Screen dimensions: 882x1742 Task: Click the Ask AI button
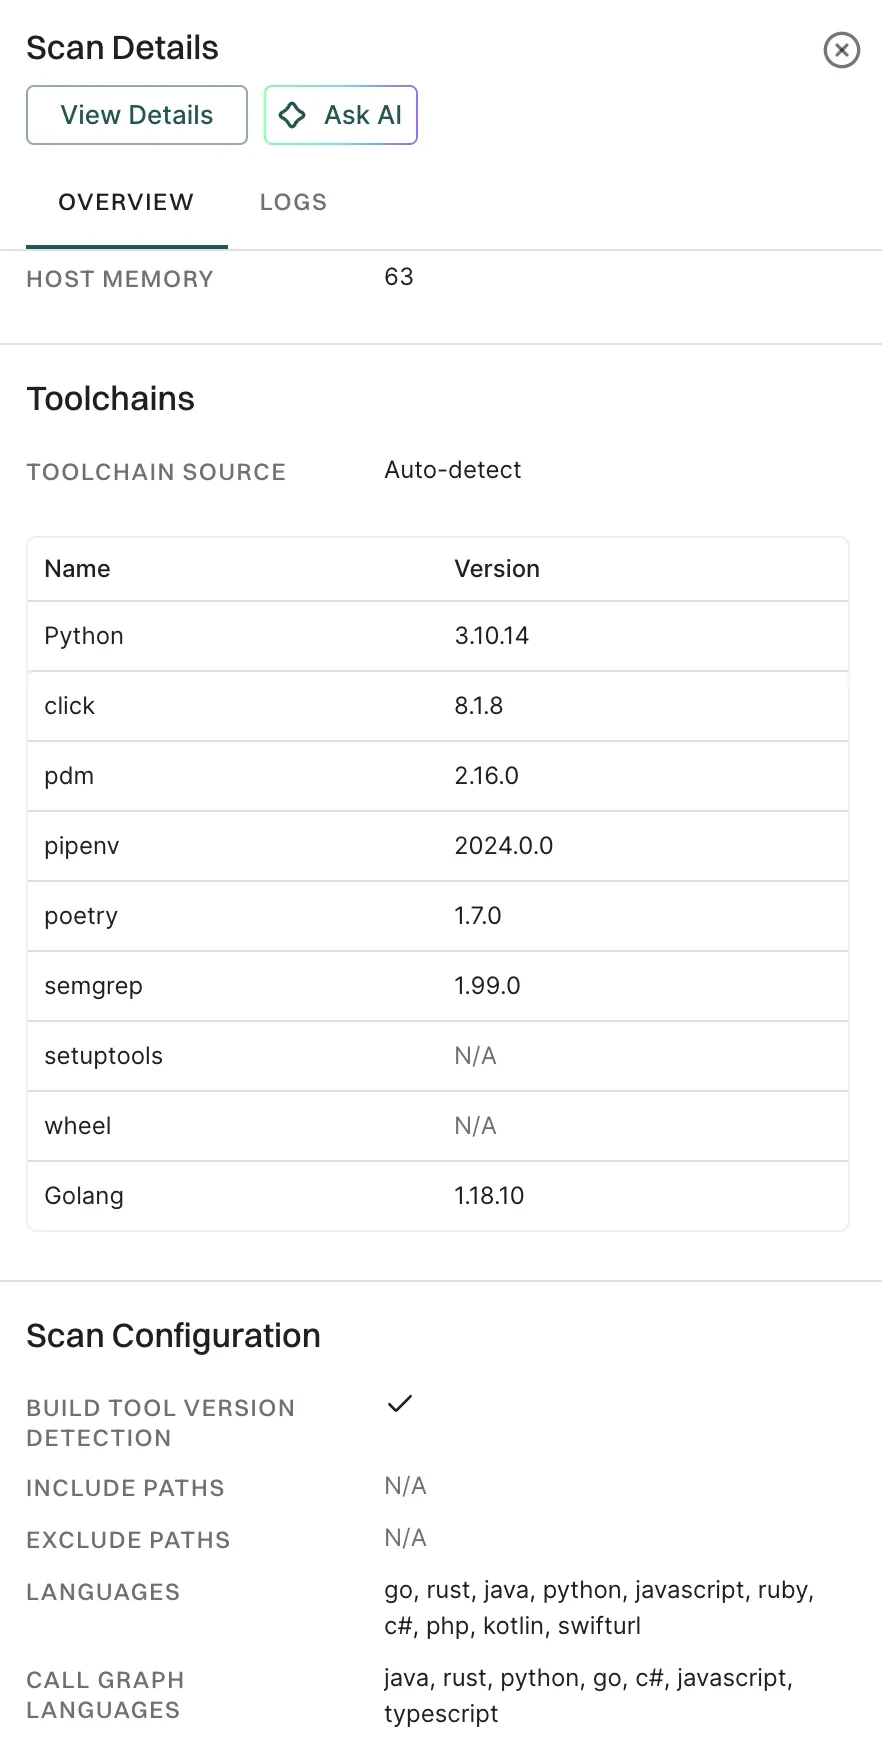341,115
